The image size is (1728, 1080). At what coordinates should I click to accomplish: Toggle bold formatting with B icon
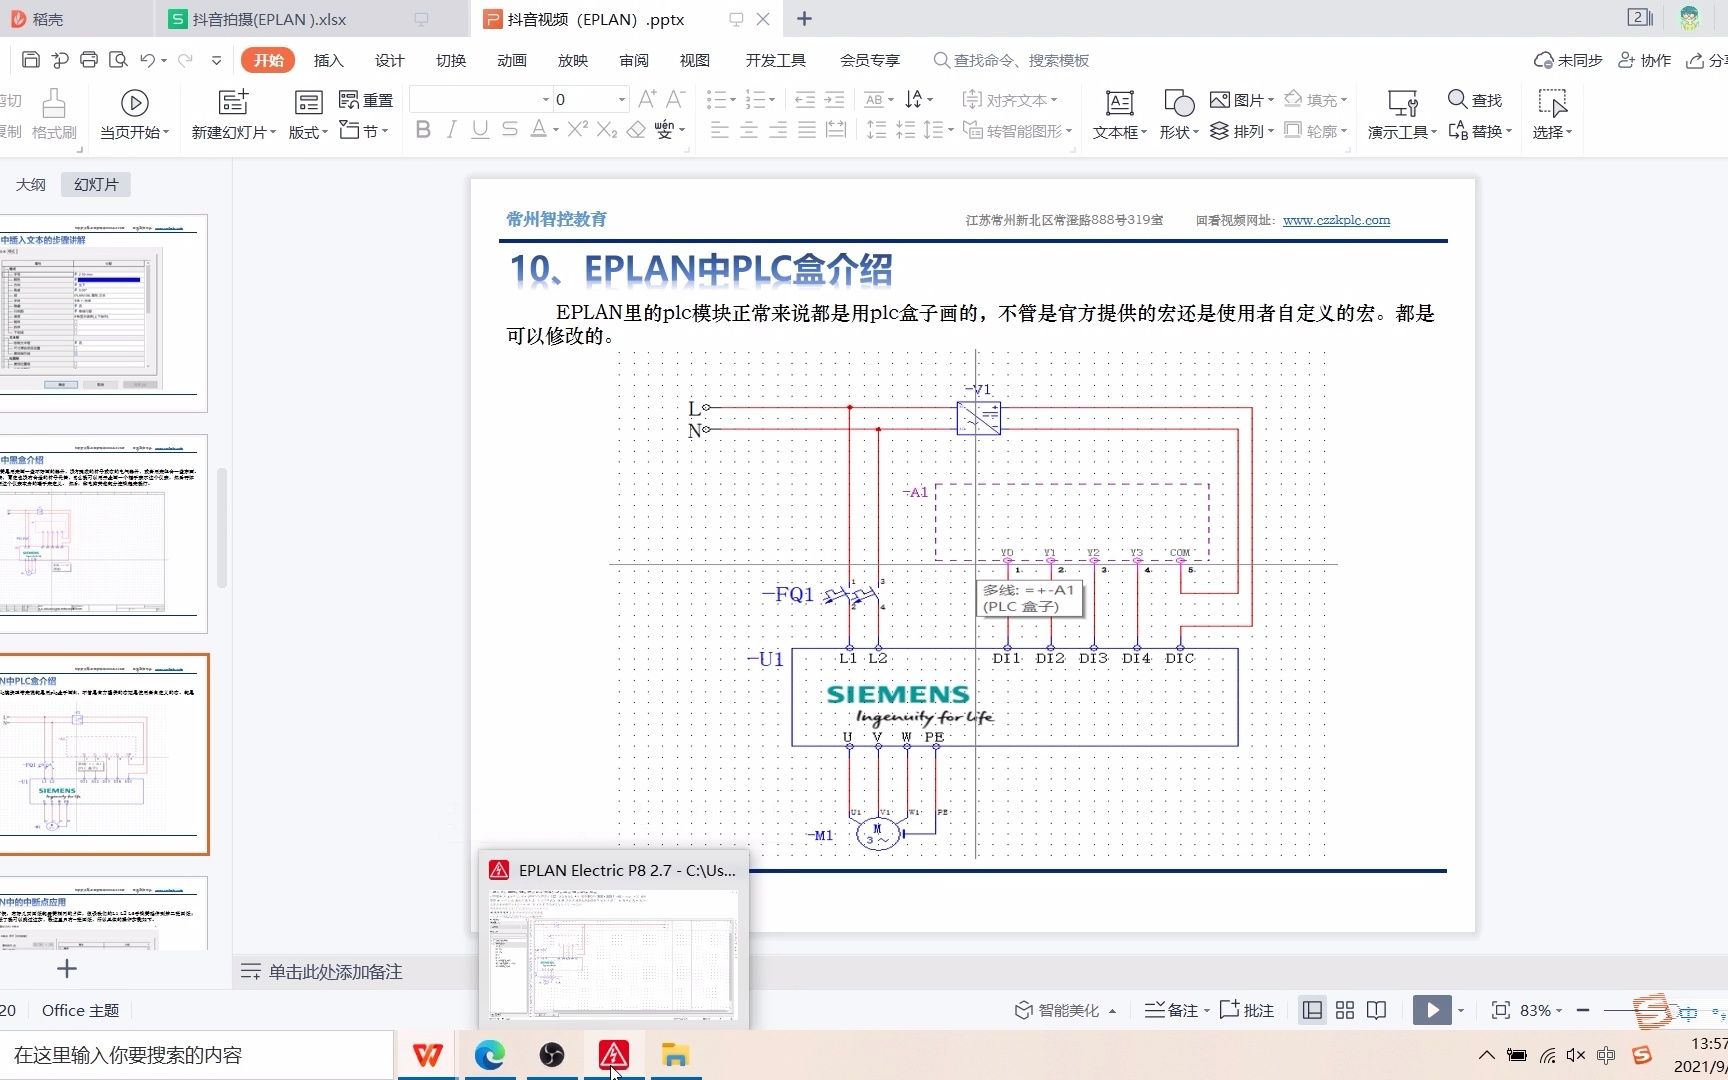point(422,129)
